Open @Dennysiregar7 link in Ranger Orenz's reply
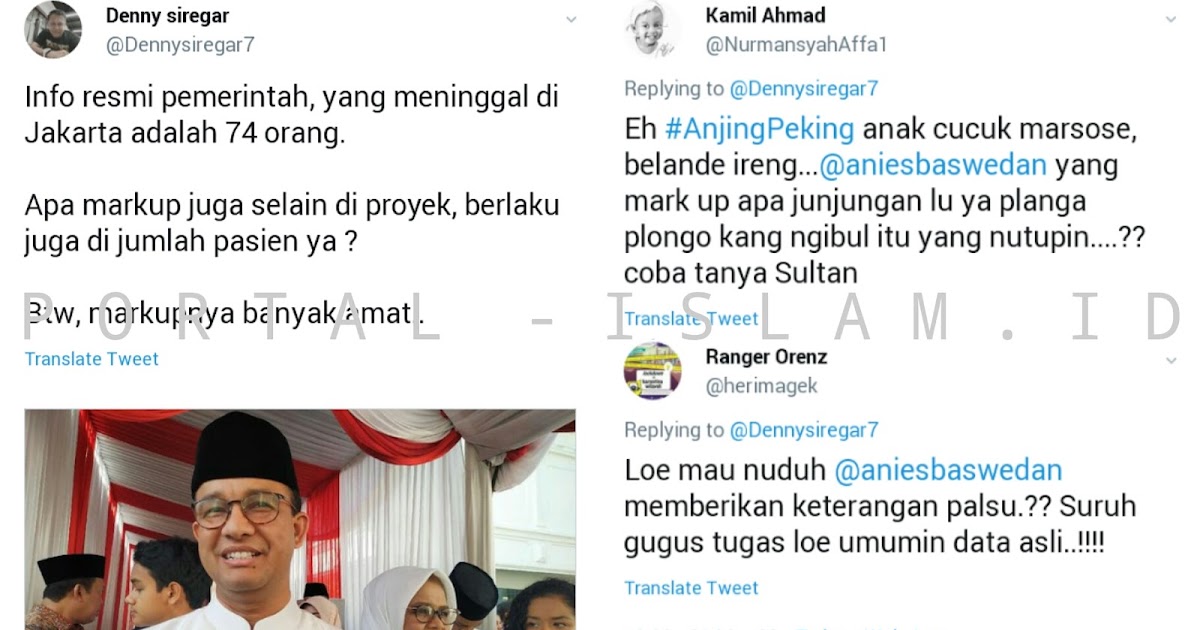This screenshot has height=630, width=1200. (x=804, y=430)
